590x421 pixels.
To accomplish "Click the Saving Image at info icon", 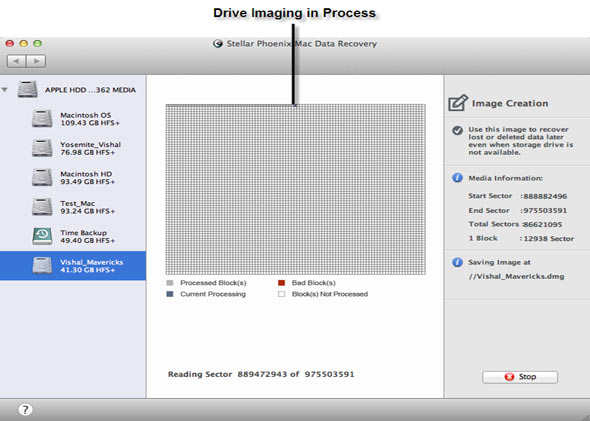I will (x=458, y=262).
